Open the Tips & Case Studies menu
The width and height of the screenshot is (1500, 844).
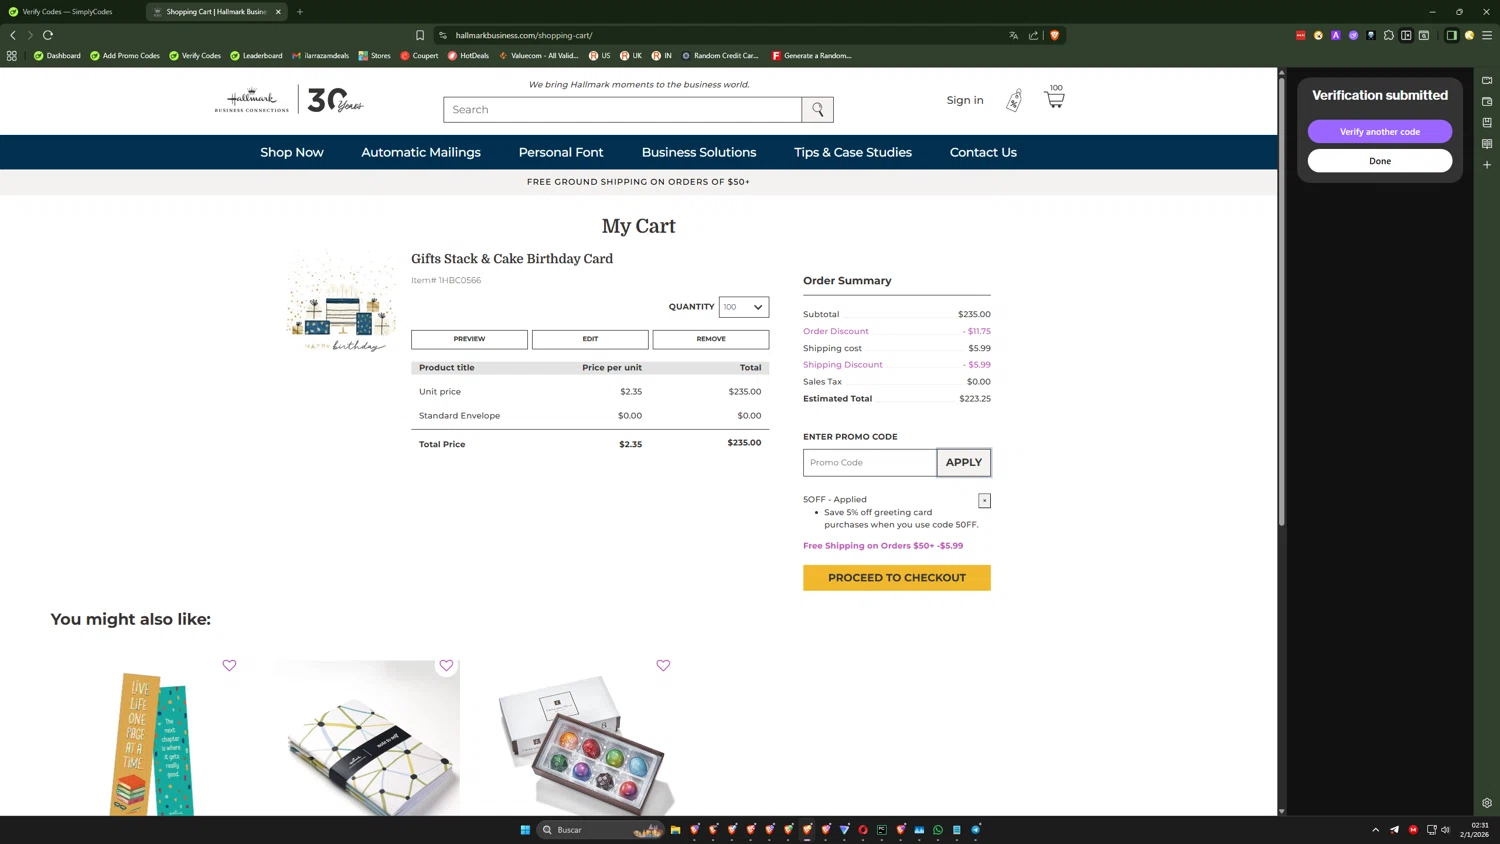pos(853,153)
